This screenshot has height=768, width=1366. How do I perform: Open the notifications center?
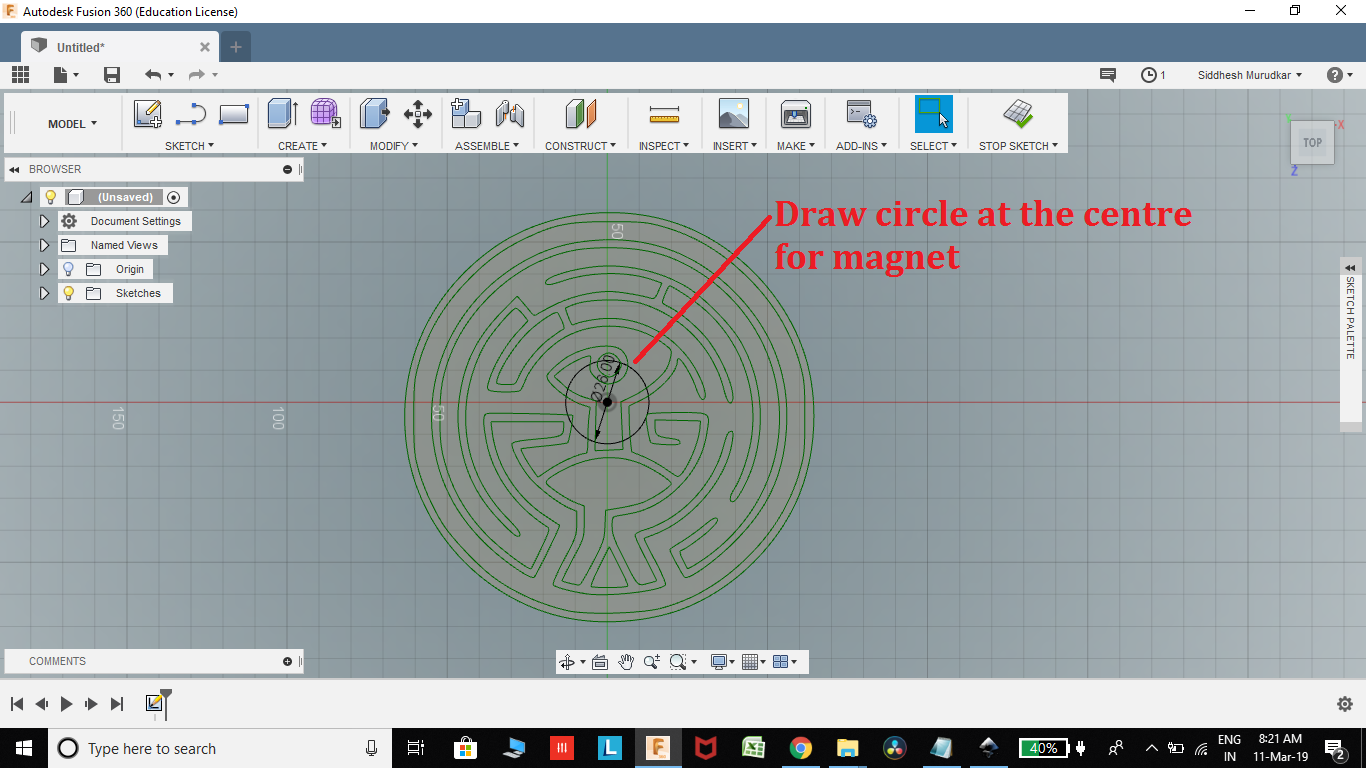click(x=1108, y=75)
